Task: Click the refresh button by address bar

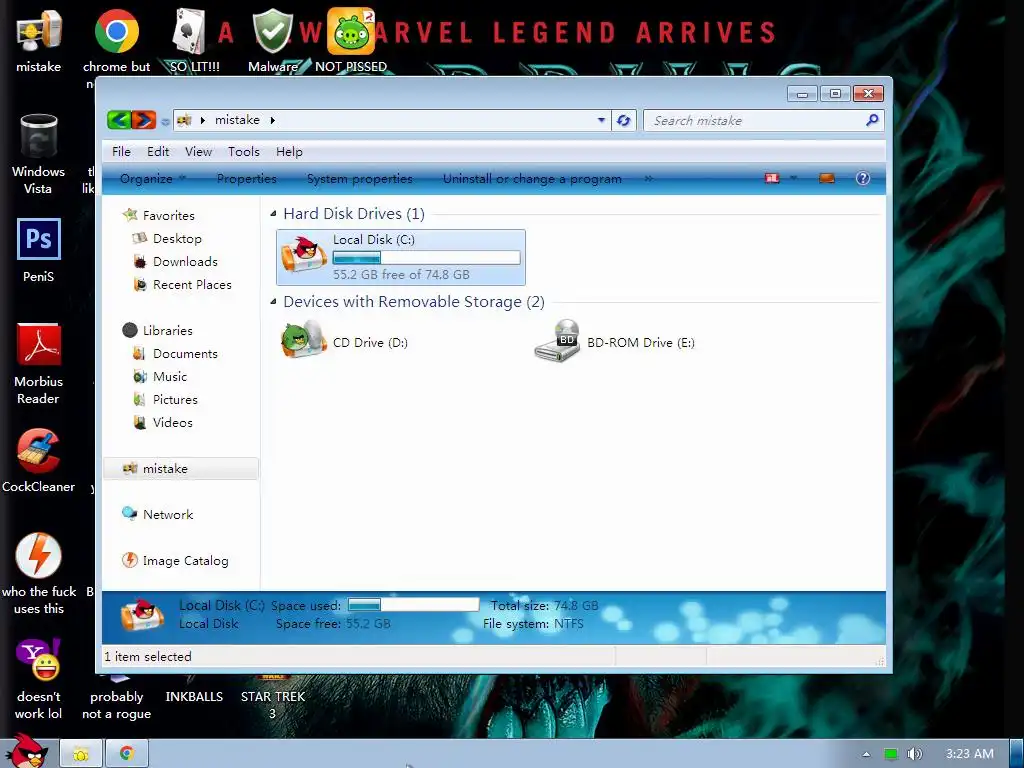Action: click(624, 120)
